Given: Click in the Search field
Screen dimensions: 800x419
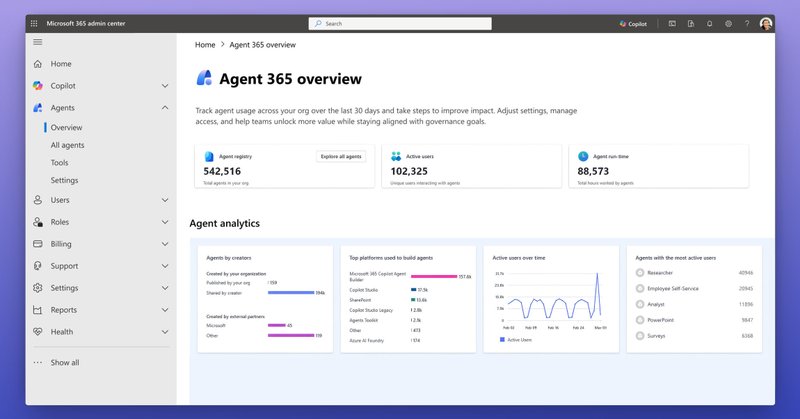Looking at the screenshot, I should [400, 23].
